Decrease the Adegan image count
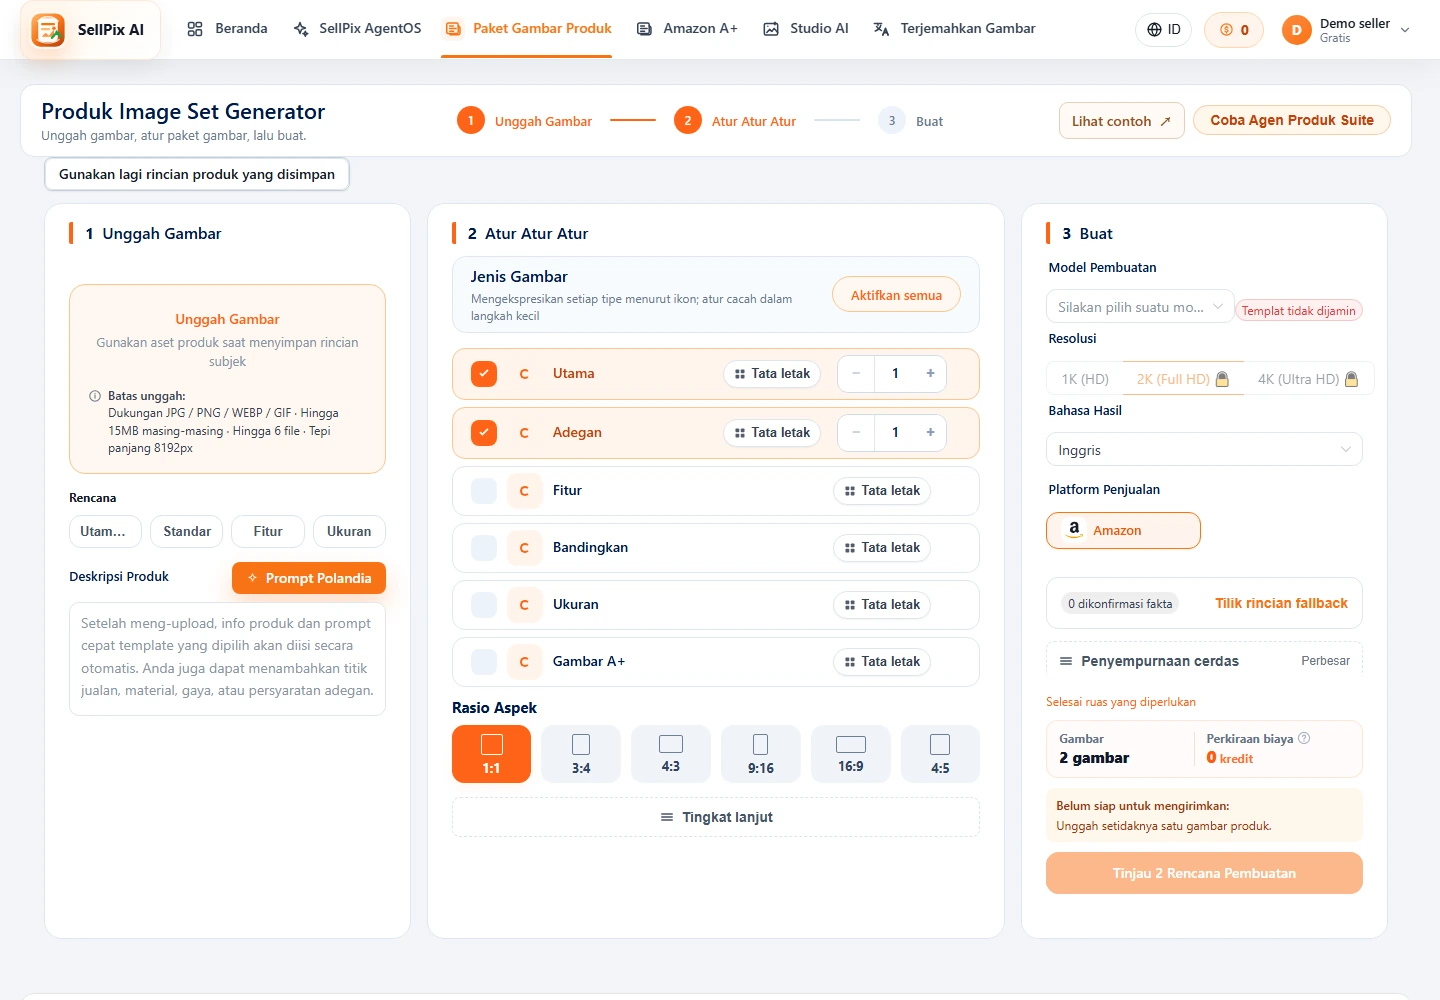Image resolution: width=1440 pixels, height=1000 pixels. pos(856,433)
